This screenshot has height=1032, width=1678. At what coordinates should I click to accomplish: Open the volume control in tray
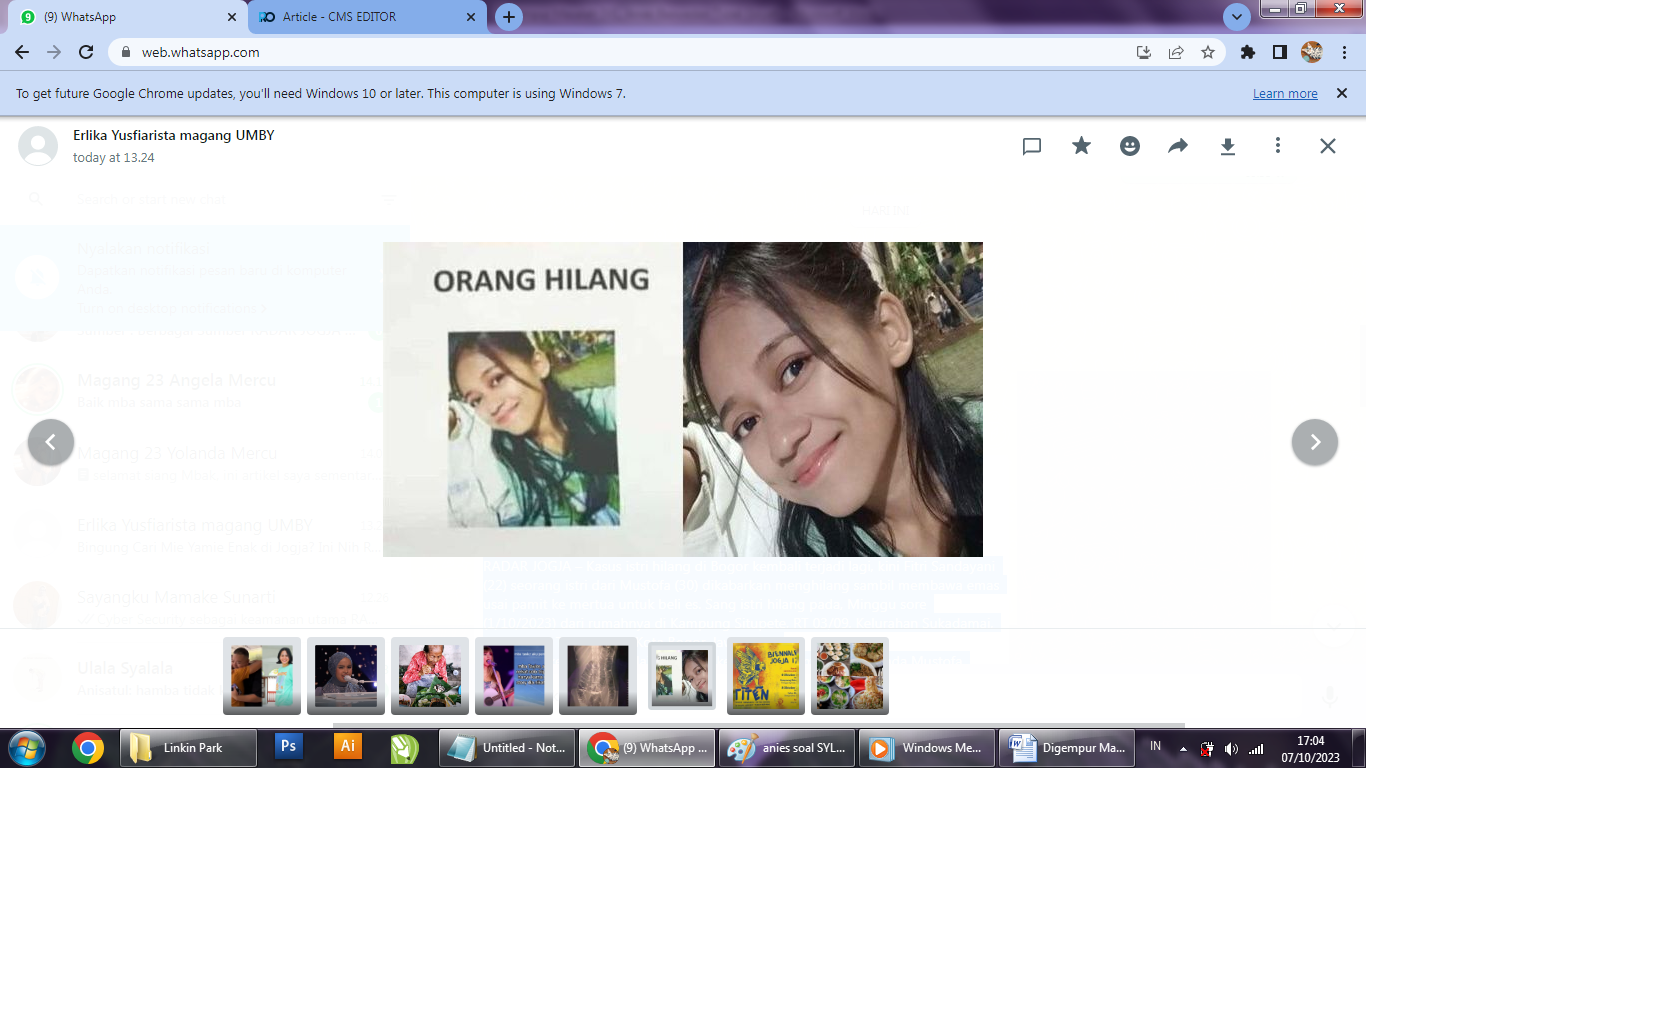tap(1231, 749)
